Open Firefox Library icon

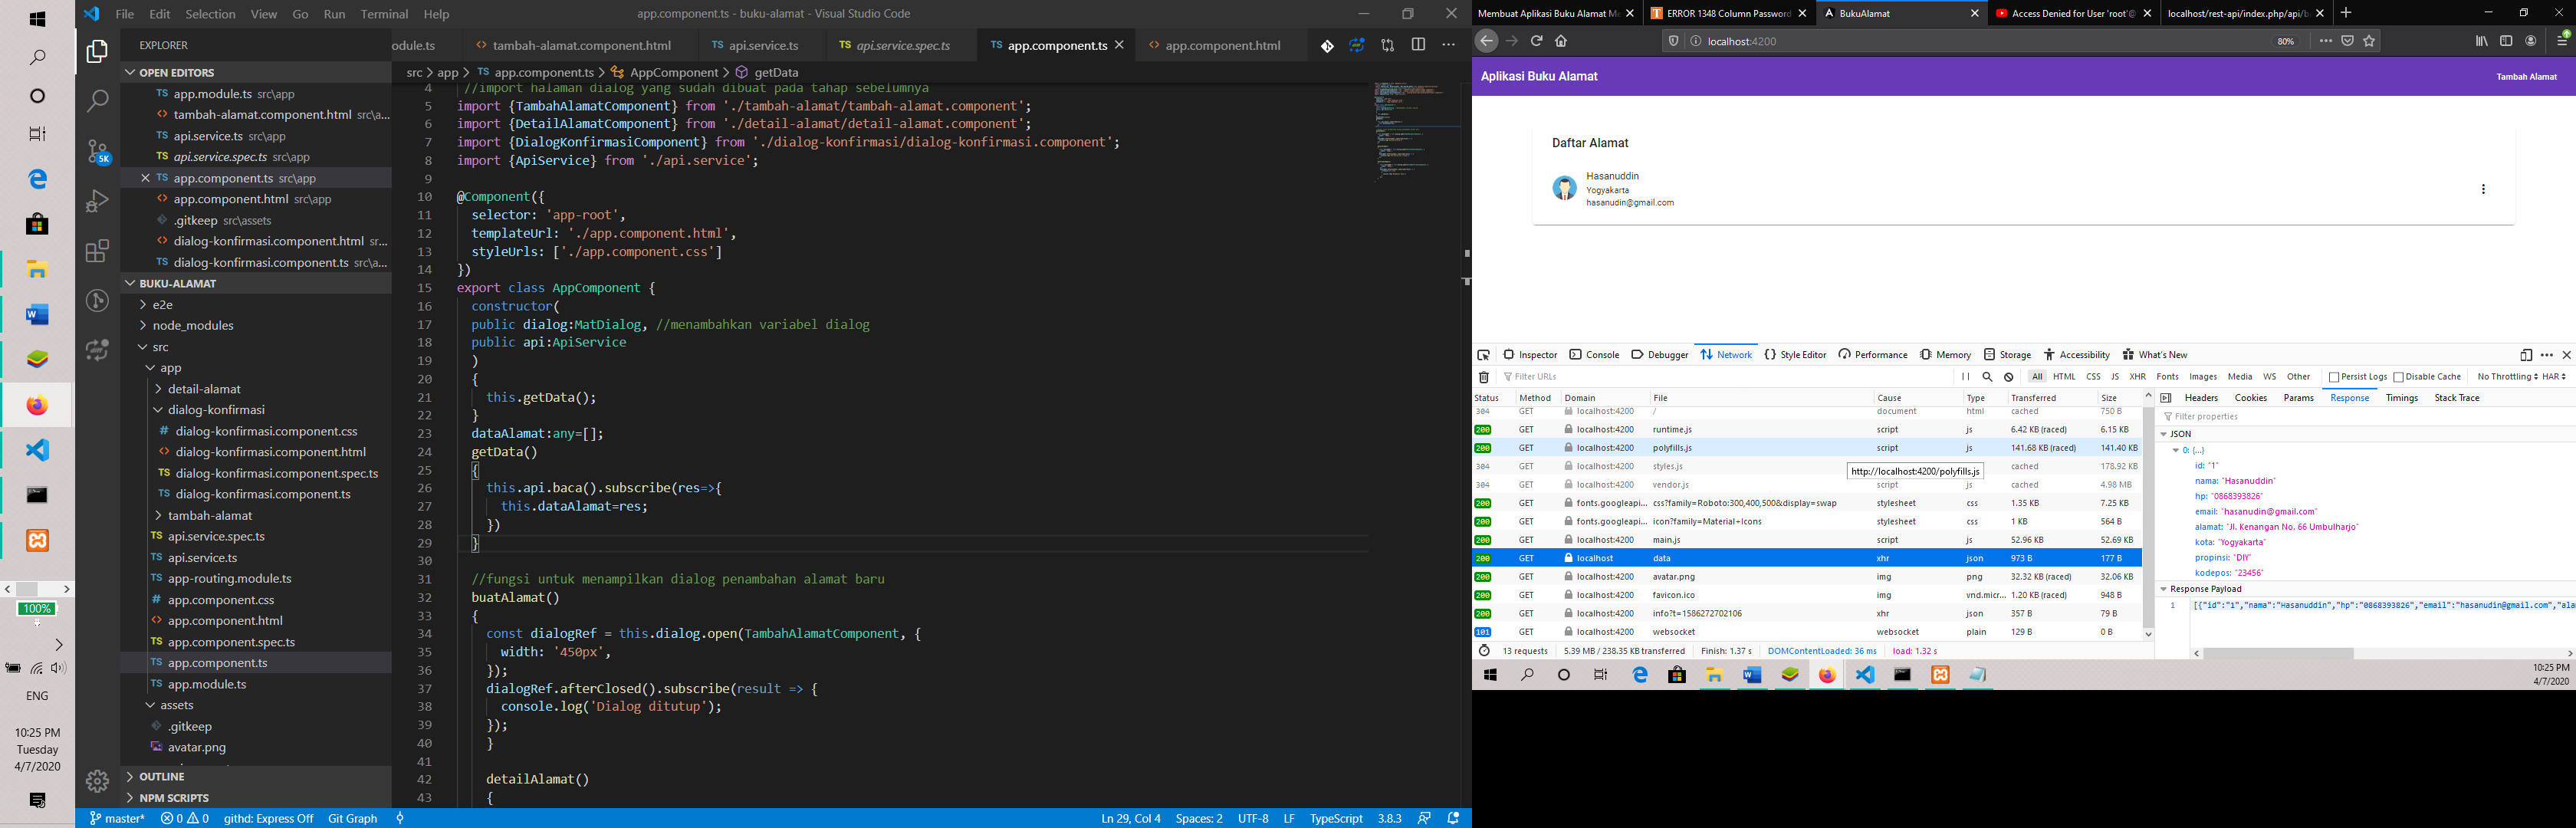tap(2482, 41)
